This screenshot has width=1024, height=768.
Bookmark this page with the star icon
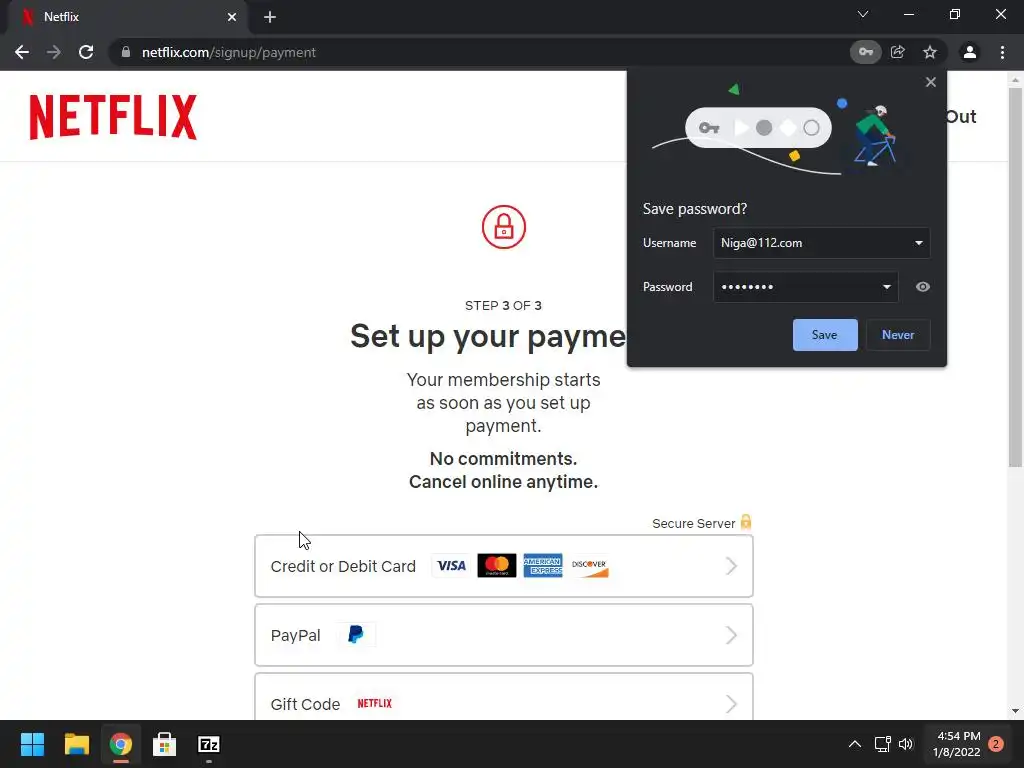930,52
